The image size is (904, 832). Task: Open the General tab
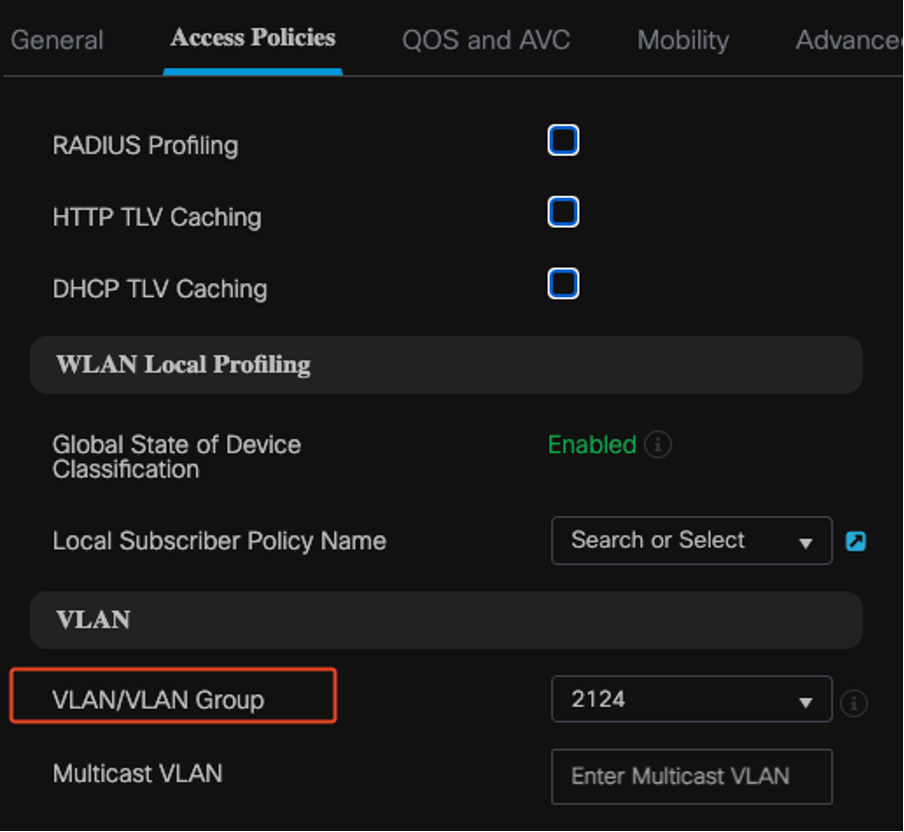[x=56, y=40]
